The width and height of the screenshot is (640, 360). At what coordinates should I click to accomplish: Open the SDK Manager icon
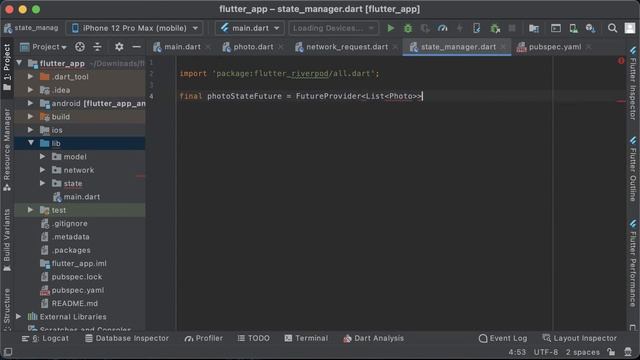[x=591, y=28]
